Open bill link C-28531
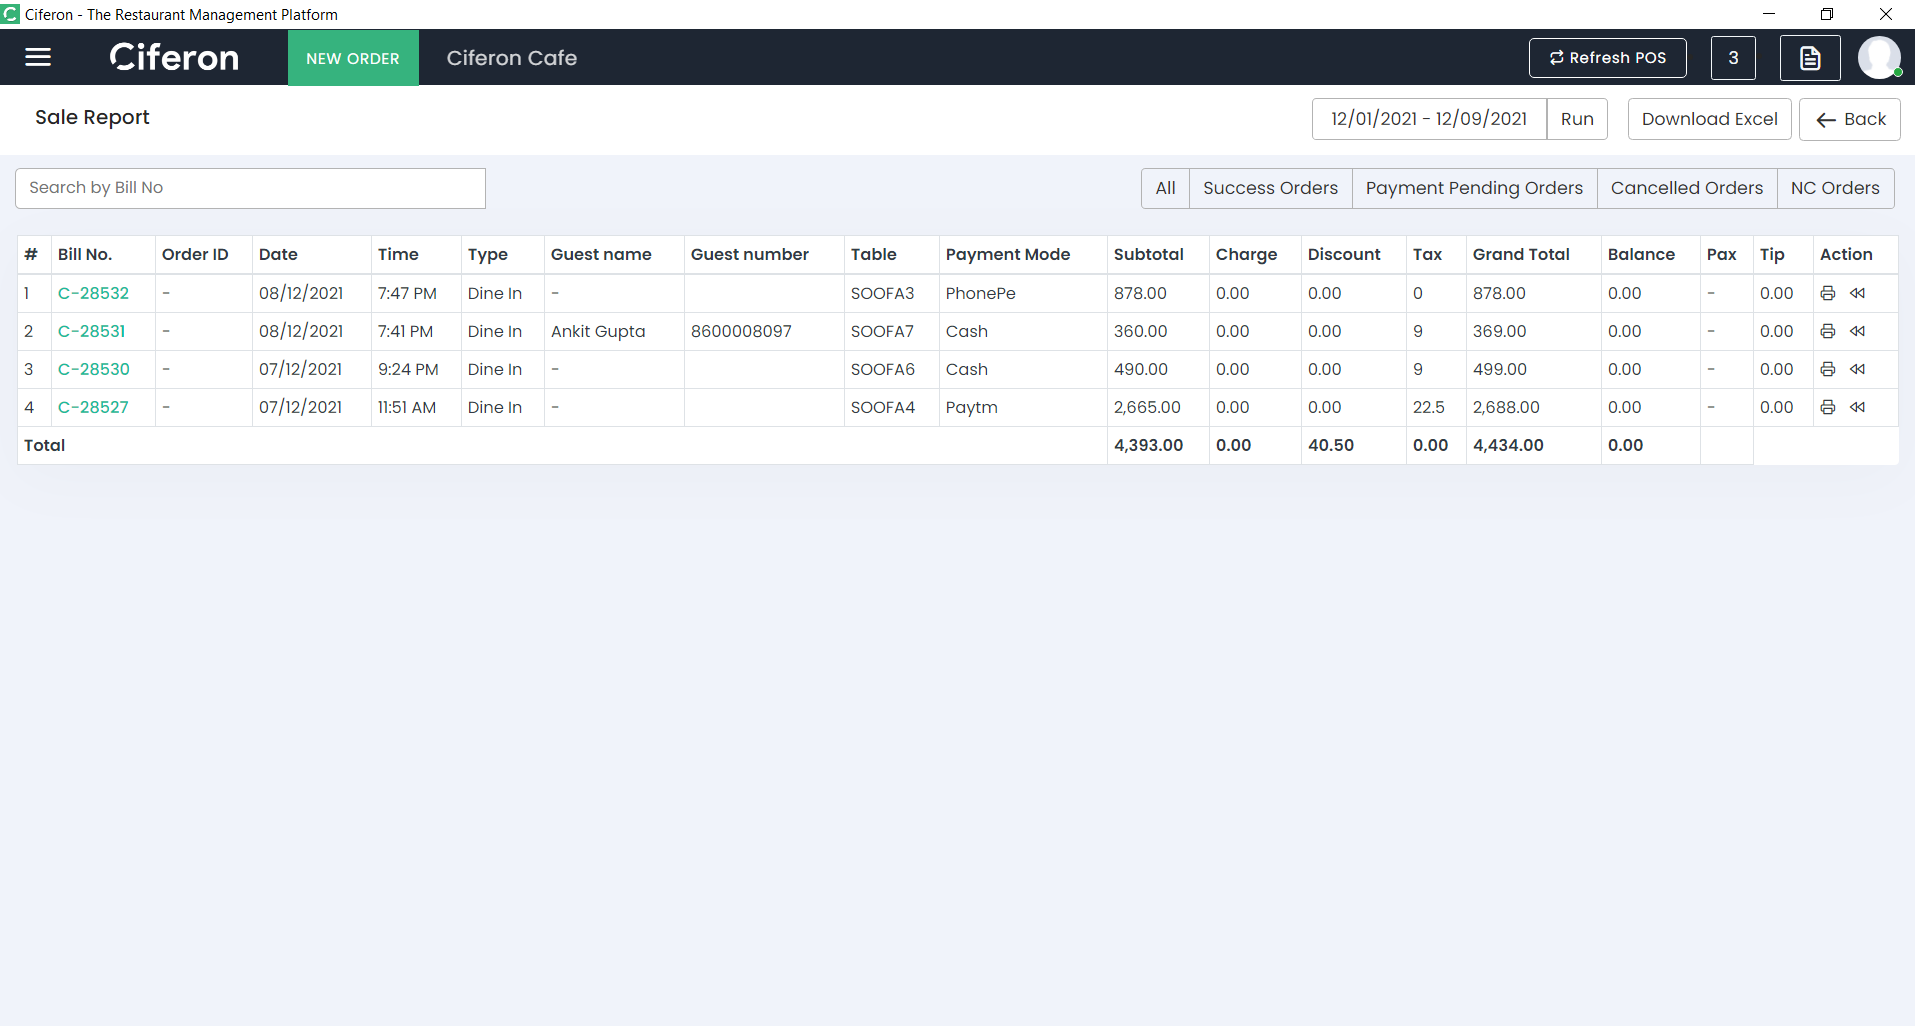The width and height of the screenshot is (1915, 1026). (92, 331)
